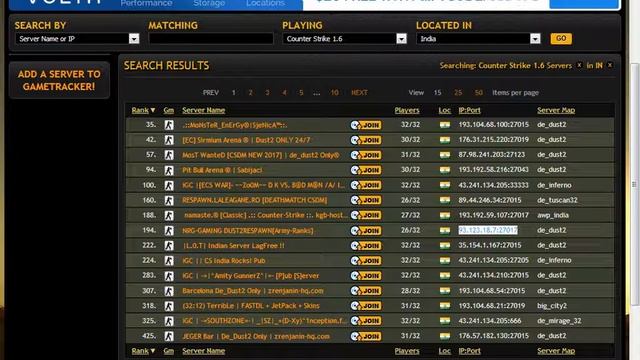
Task: Join the IGC SOUTHZONE server
Action: (366, 321)
